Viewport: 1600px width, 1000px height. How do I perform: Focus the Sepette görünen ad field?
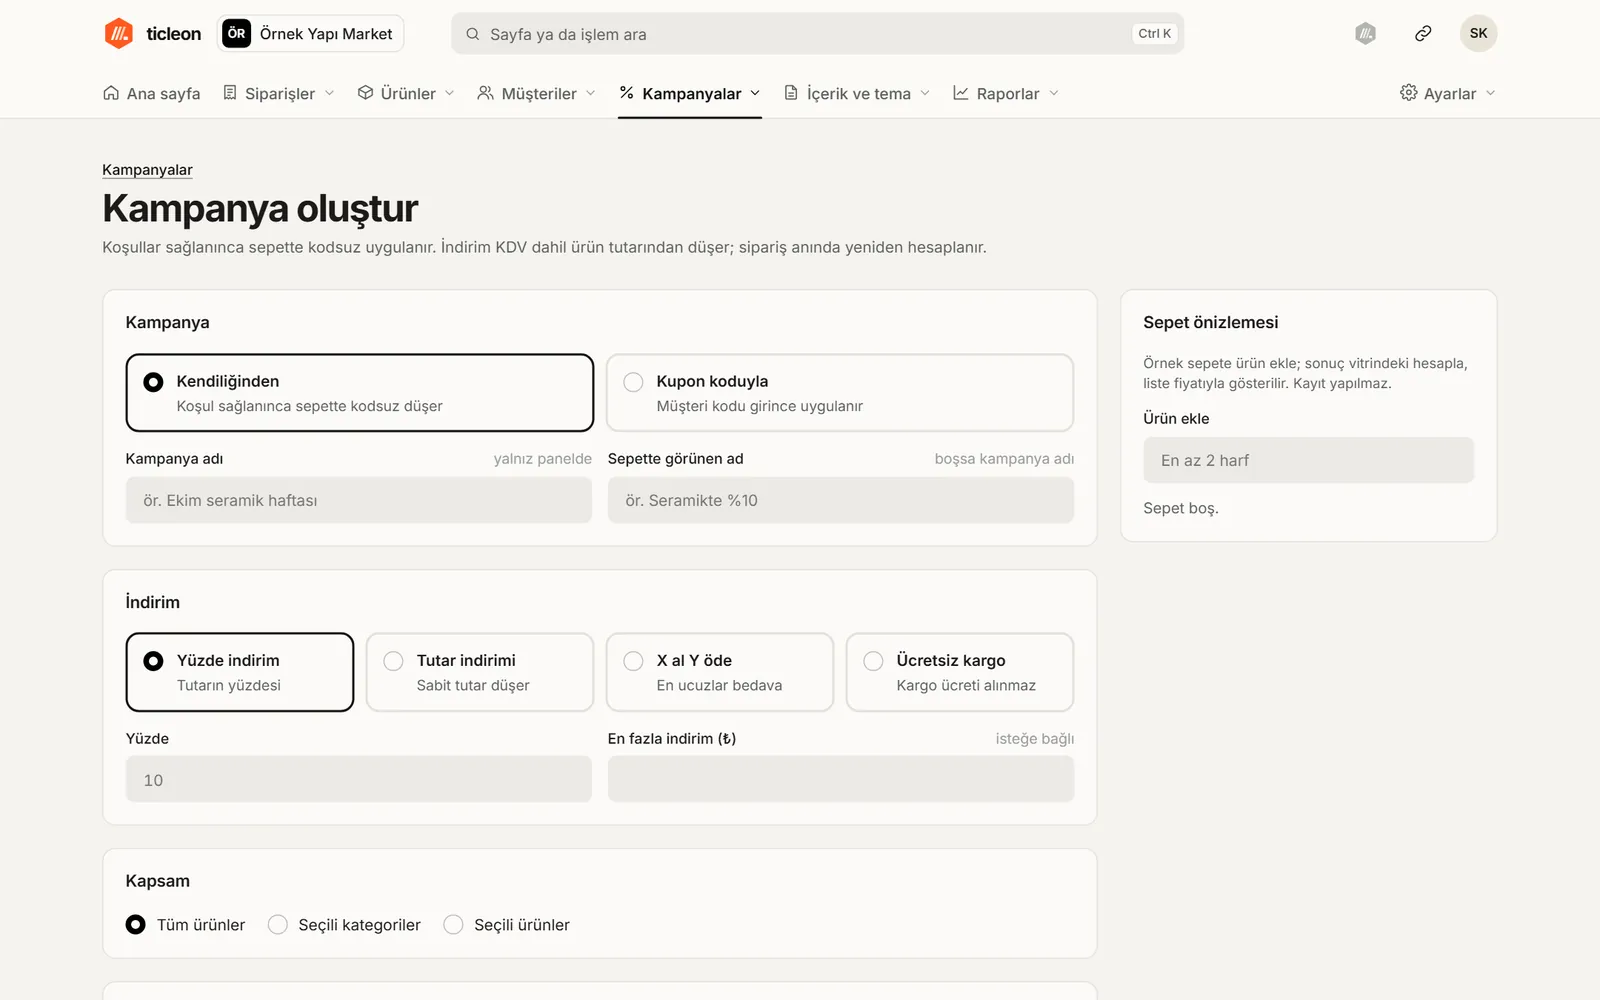[x=841, y=500]
